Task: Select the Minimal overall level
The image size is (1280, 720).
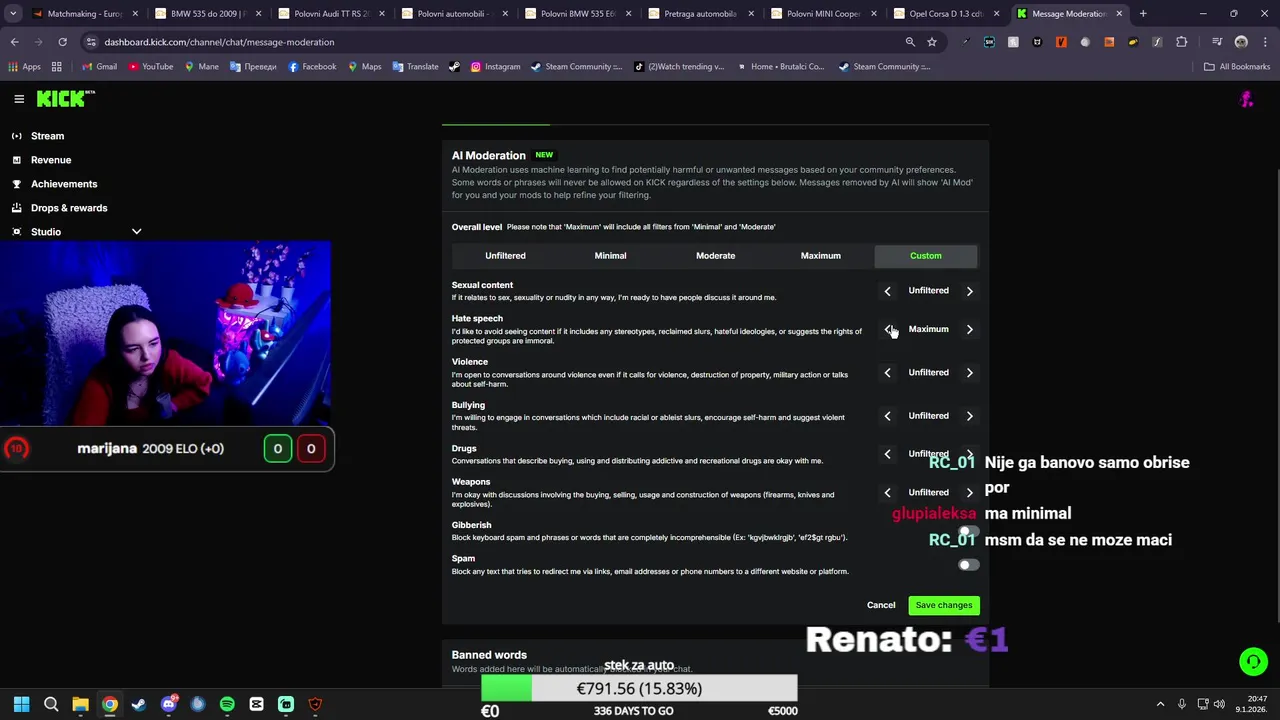Action: pyautogui.click(x=610, y=256)
